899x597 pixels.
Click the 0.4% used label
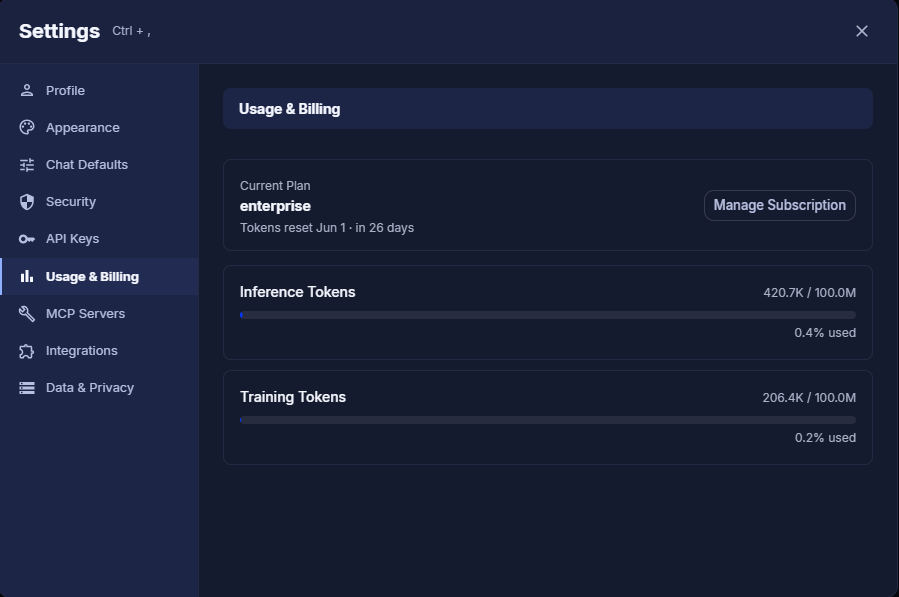pyautogui.click(x=825, y=333)
